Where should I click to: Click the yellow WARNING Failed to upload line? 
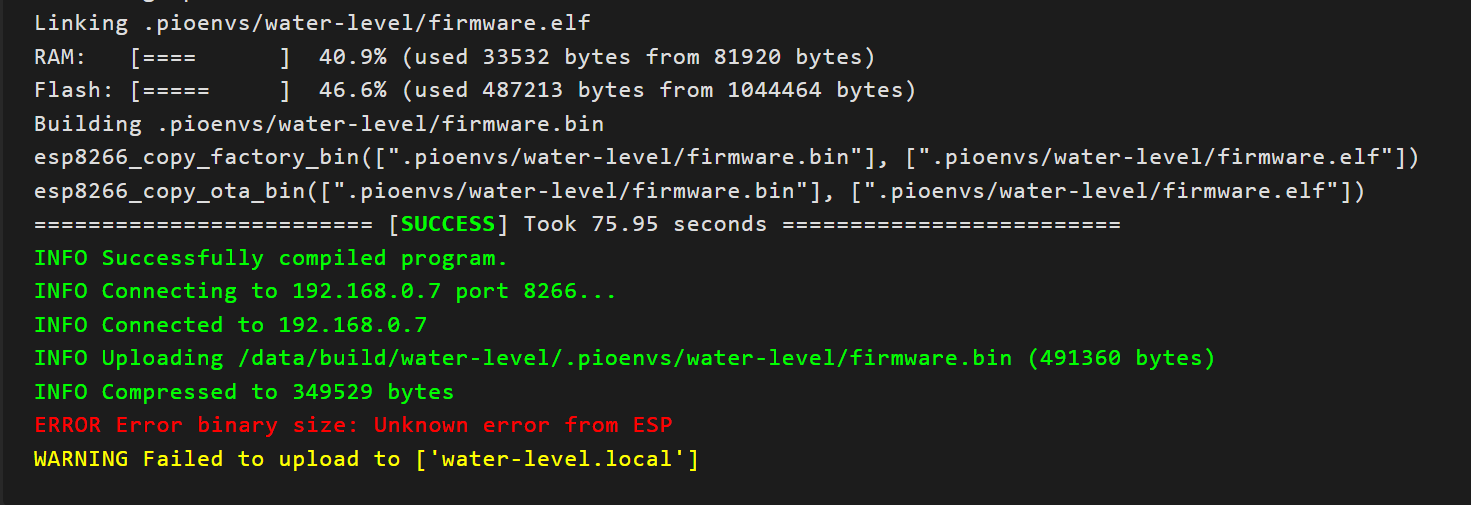(365, 459)
